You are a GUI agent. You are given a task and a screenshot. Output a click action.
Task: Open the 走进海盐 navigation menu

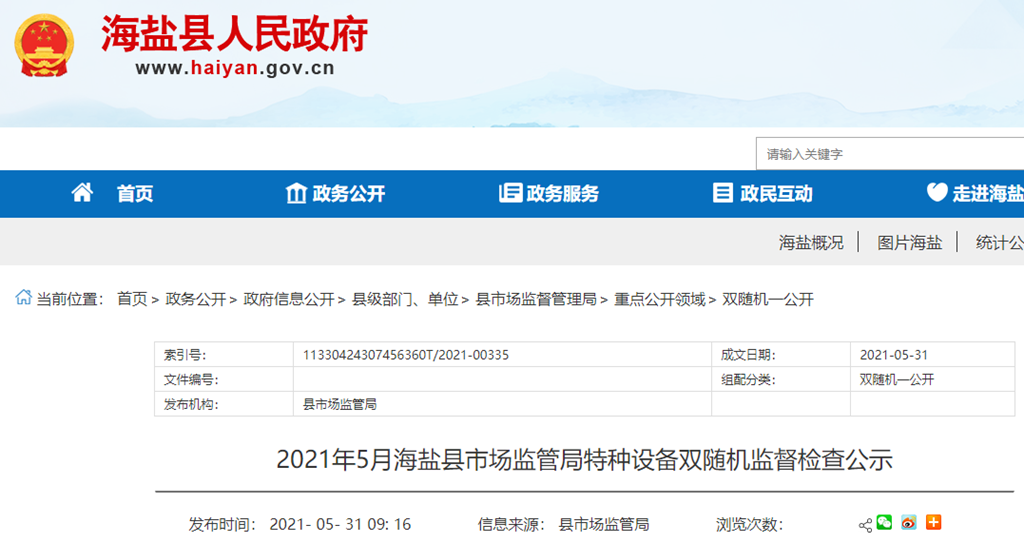click(988, 193)
